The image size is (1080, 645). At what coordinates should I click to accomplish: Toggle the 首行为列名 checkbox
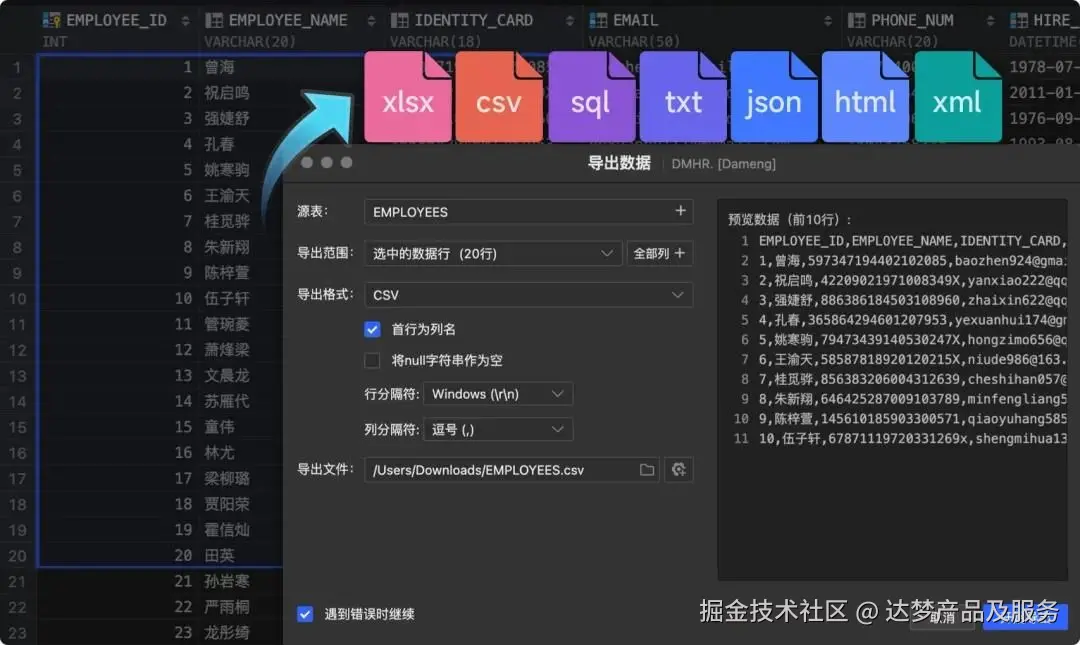coord(372,329)
